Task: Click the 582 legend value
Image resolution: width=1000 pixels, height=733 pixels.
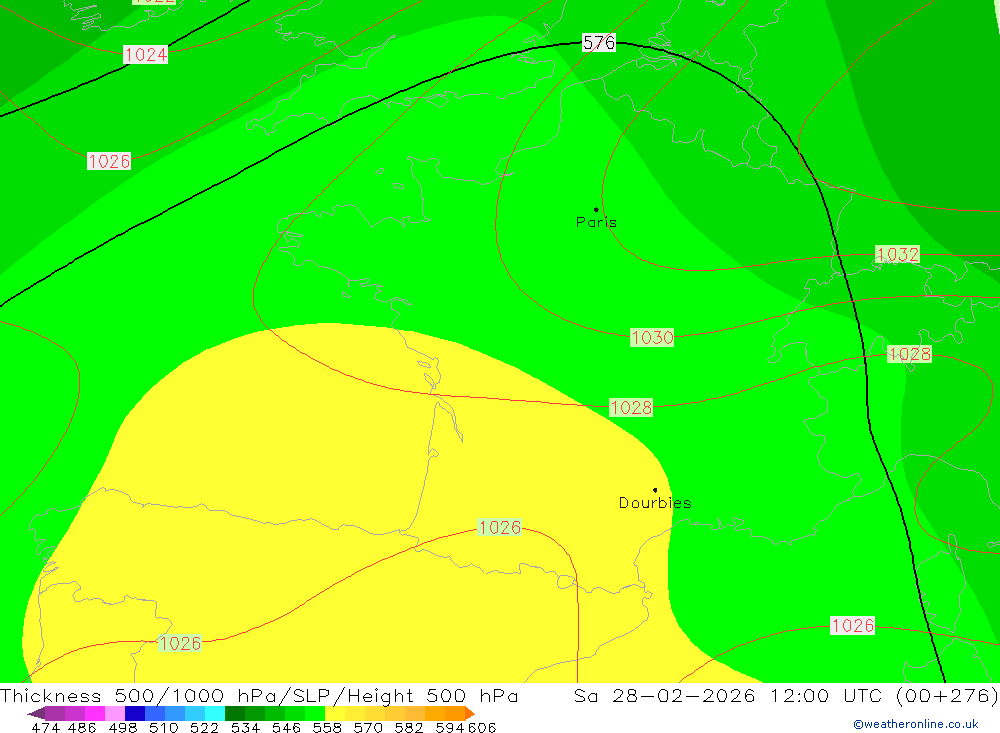Action: tap(409, 727)
